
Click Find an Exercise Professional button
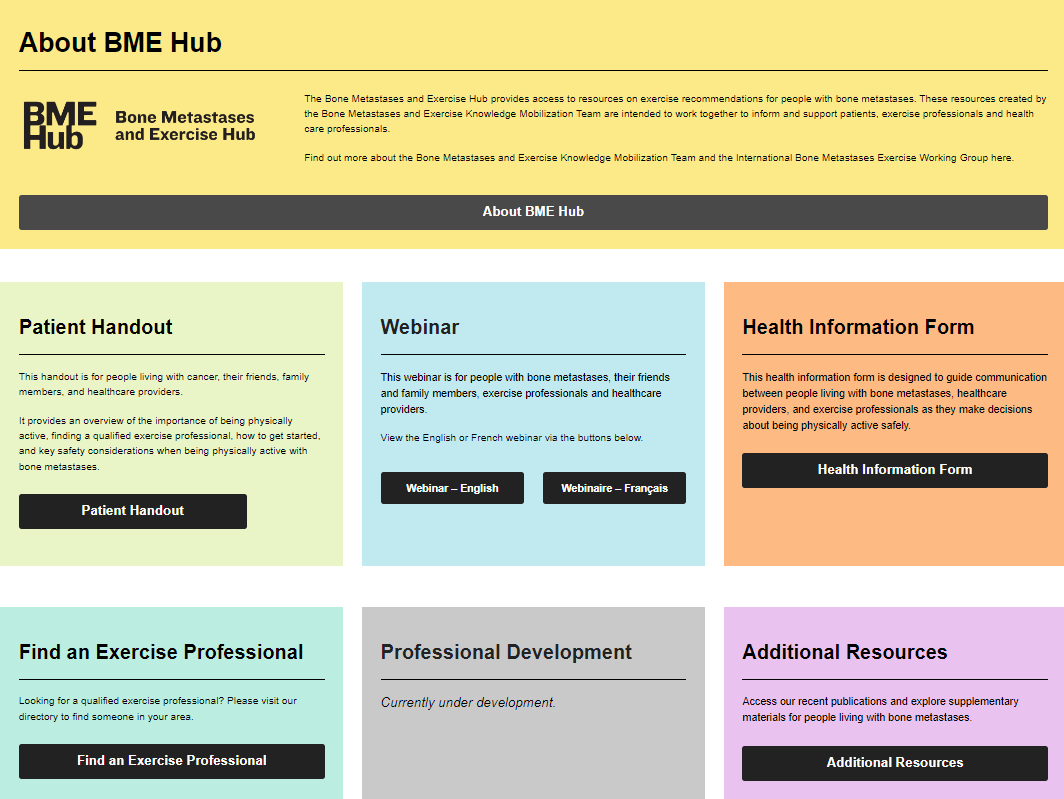click(x=171, y=761)
